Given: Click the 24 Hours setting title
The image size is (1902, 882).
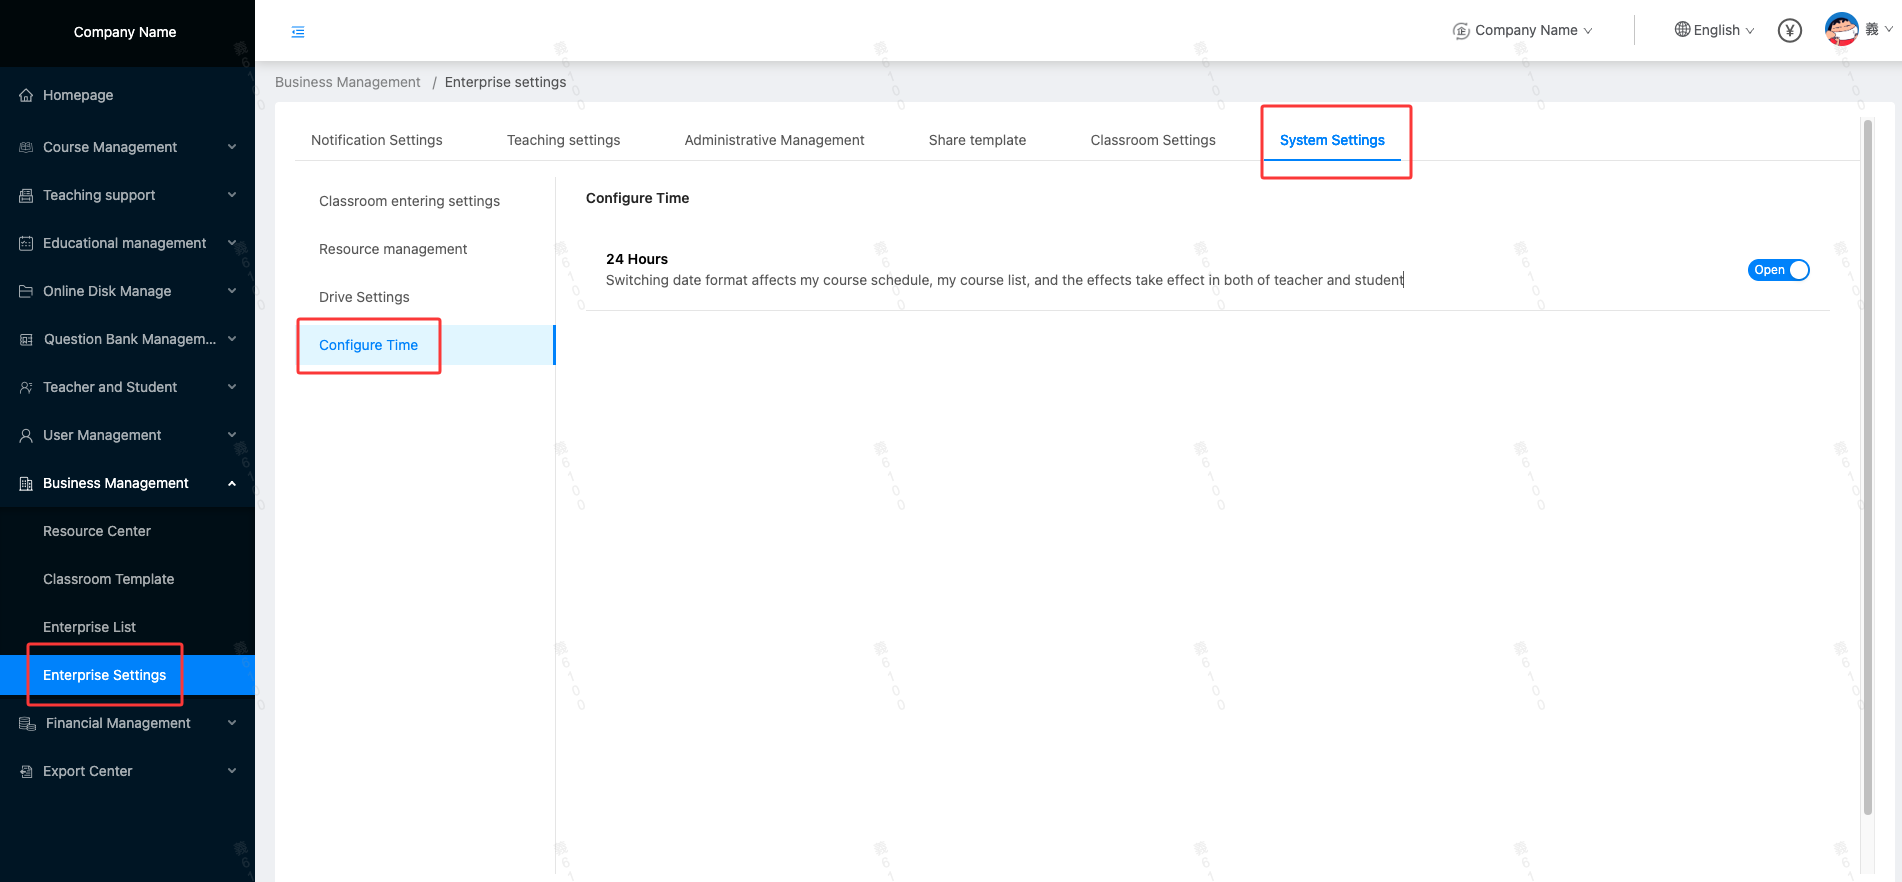Looking at the screenshot, I should point(637,259).
